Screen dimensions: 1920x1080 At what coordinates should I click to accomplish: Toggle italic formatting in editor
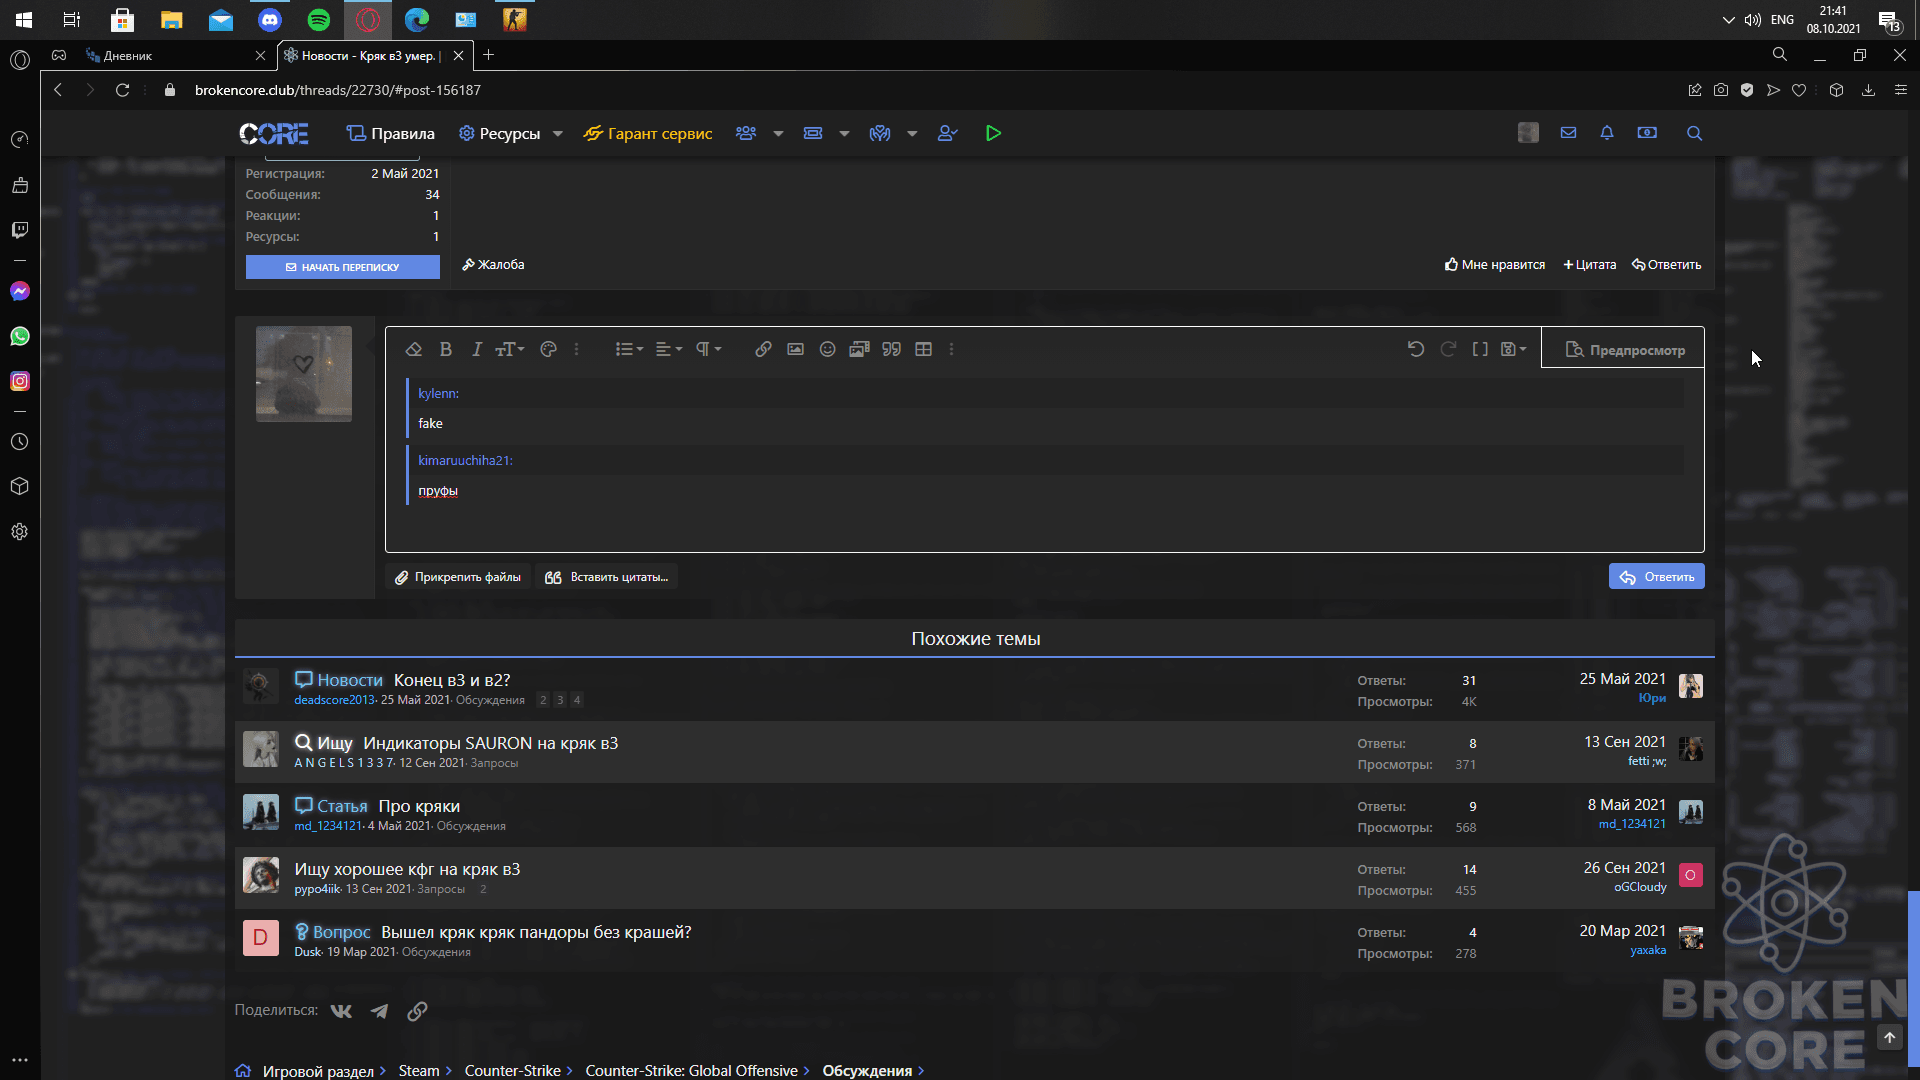coord(477,349)
